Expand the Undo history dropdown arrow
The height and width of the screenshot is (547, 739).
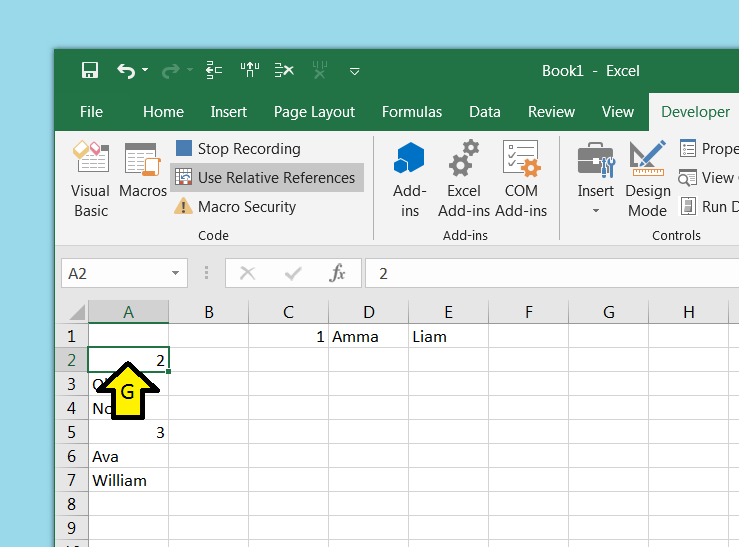tap(145, 70)
